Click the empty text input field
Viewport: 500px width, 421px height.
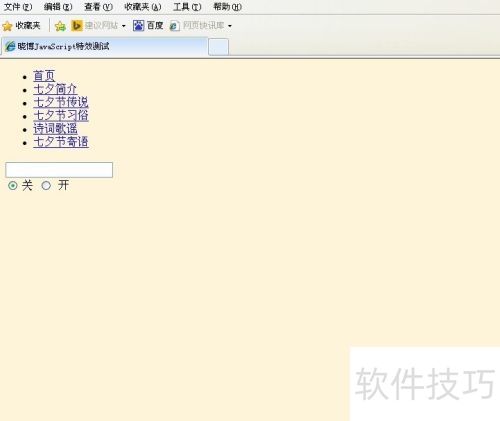point(59,170)
